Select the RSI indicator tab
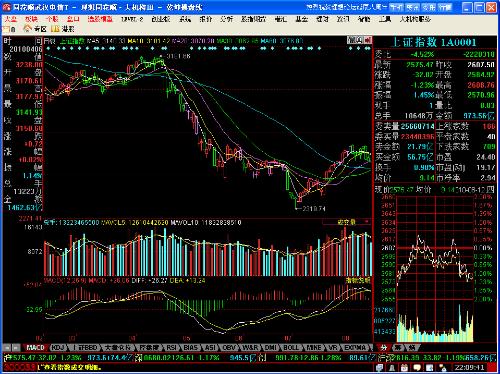Screen dimensions: 500x374 tap(171, 348)
